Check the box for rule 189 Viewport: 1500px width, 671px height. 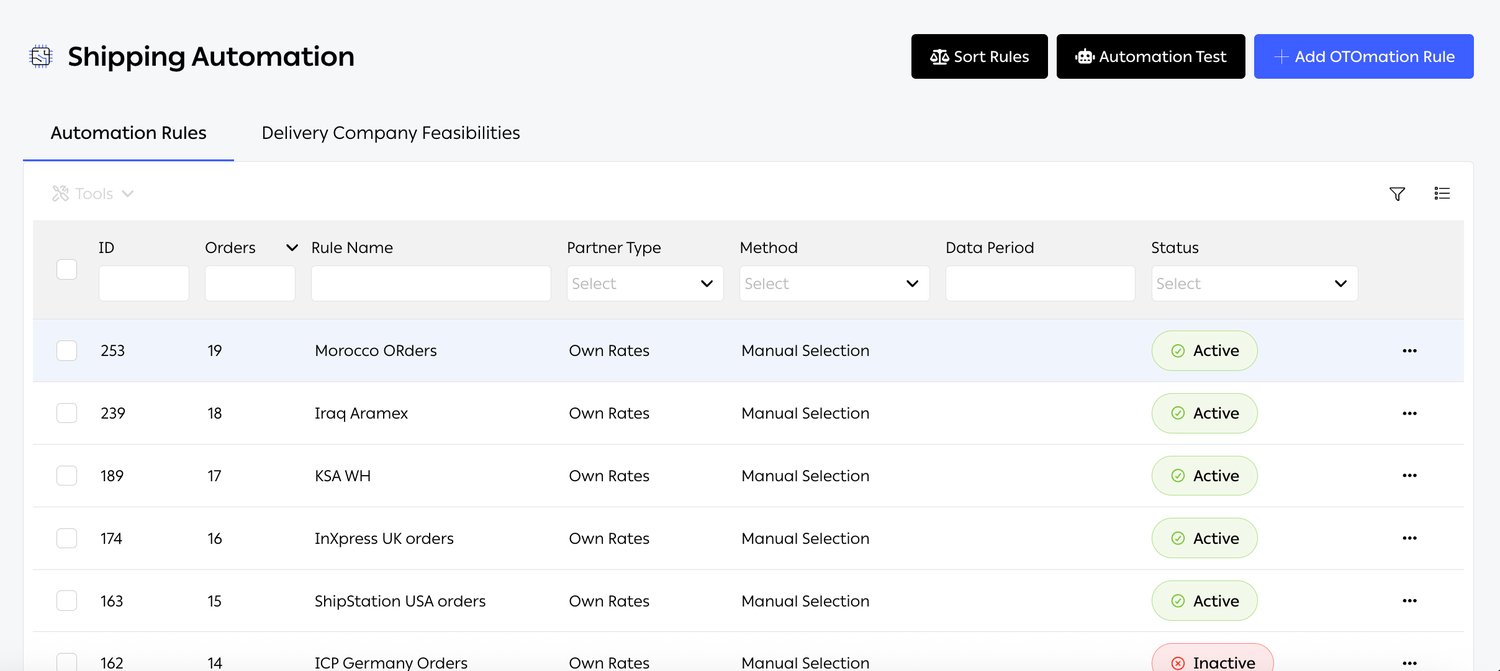click(67, 476)
